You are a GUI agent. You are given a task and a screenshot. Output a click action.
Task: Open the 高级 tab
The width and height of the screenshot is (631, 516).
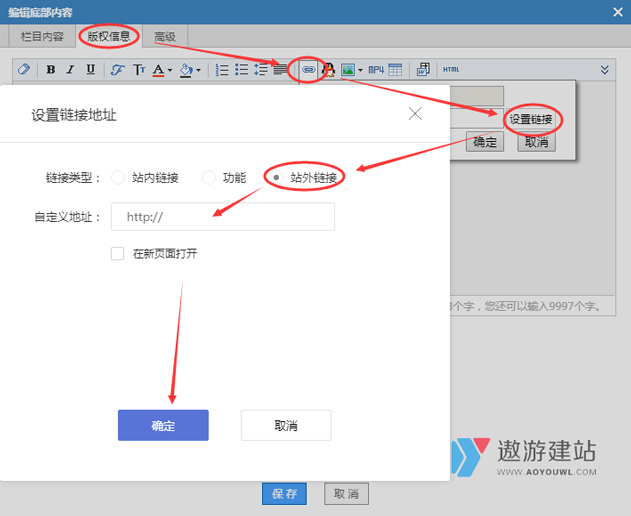(x=165, y=37)
